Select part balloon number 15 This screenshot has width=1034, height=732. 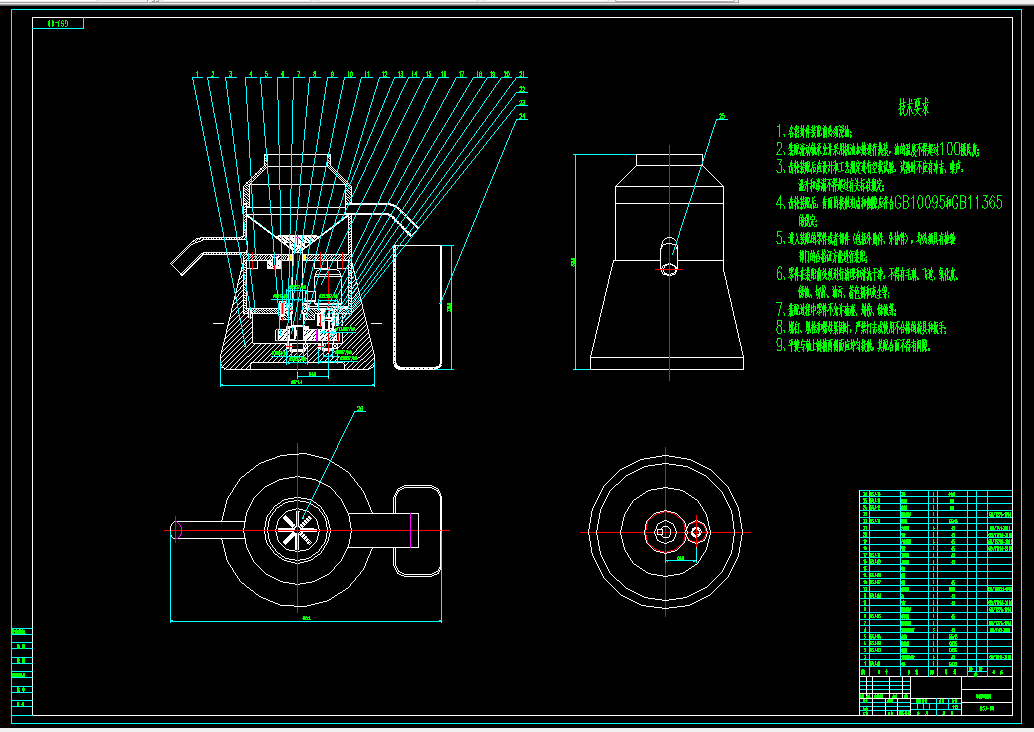429,75
